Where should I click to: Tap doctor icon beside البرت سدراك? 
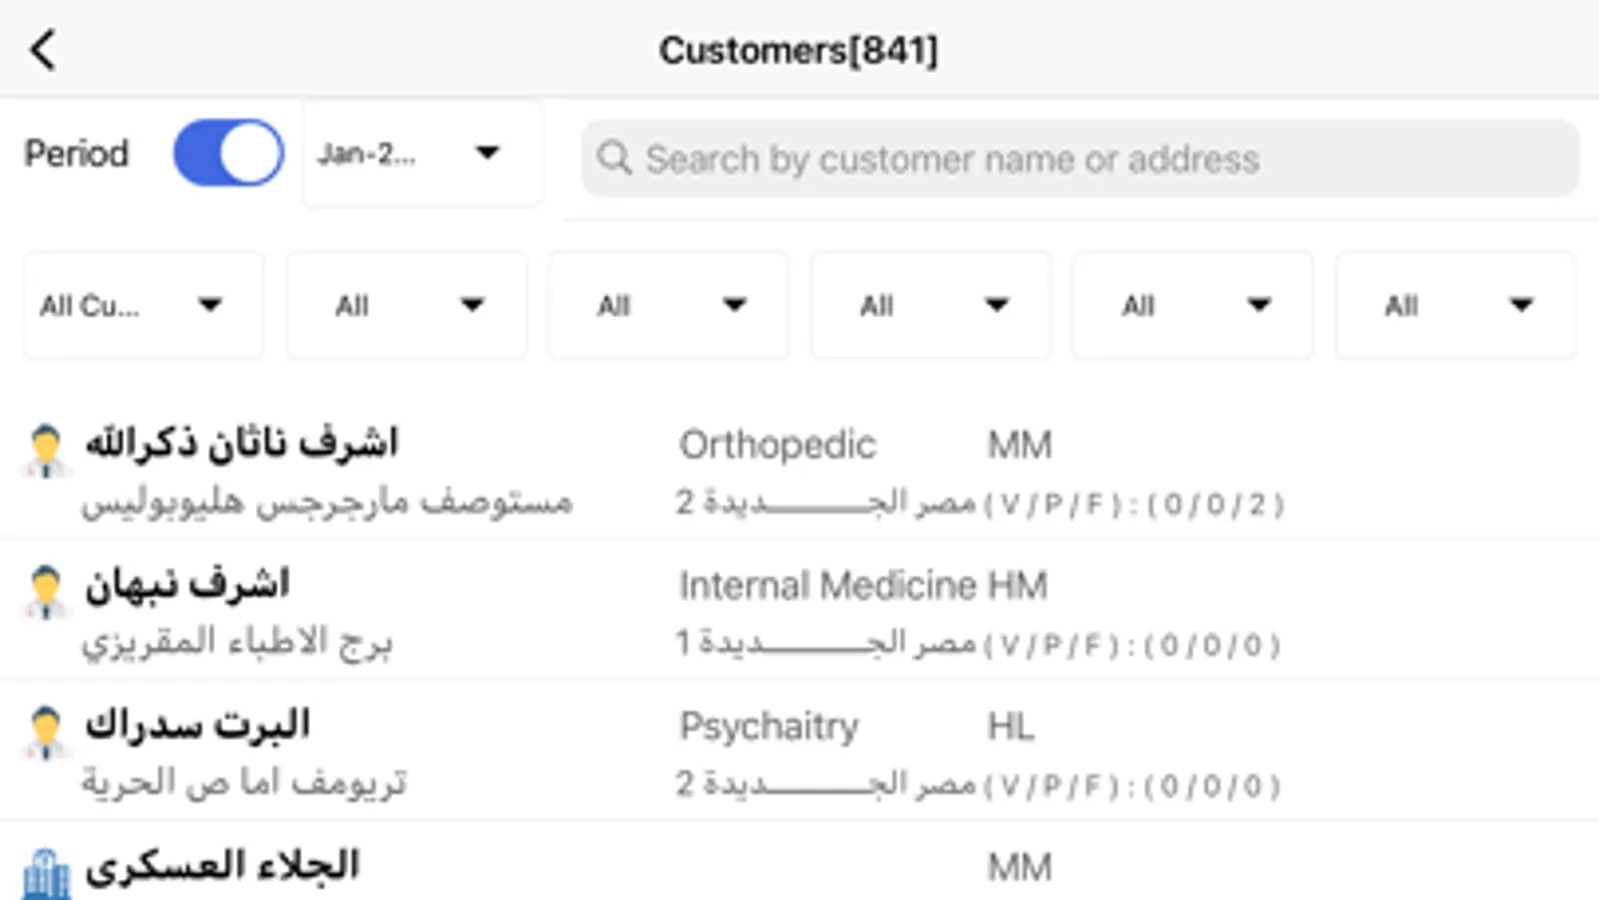pyautogui.click(x=46, y=732)
